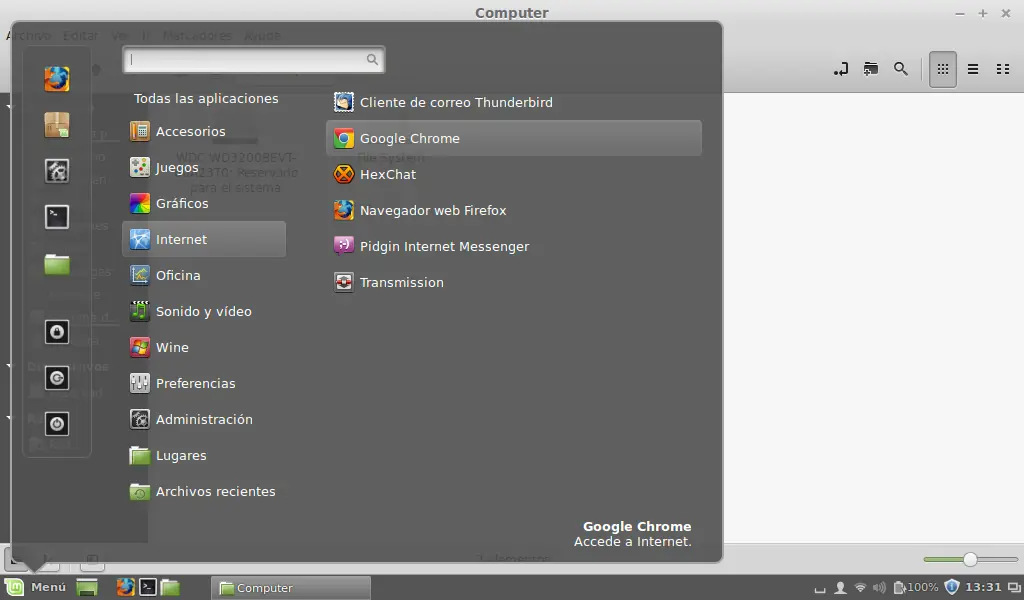Click the Menú button on the panel
Screen dimensions: 1024x600
(x=37, y=587)
